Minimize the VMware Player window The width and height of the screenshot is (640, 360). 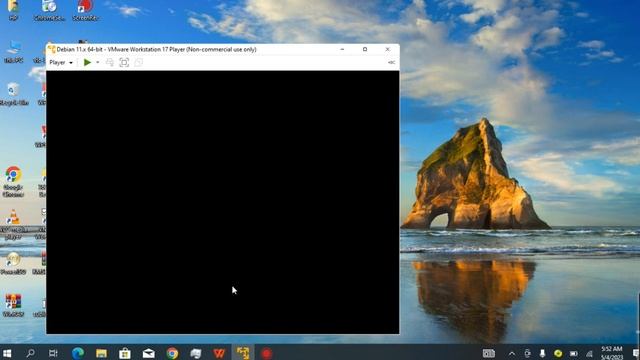click(x=342, y=49)
